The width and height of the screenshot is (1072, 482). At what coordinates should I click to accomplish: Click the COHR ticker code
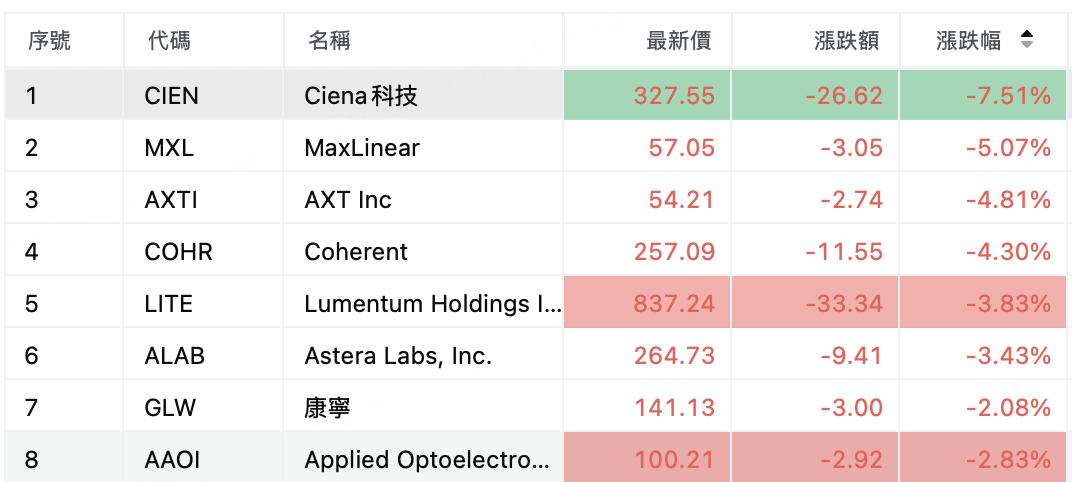point(178,252)
